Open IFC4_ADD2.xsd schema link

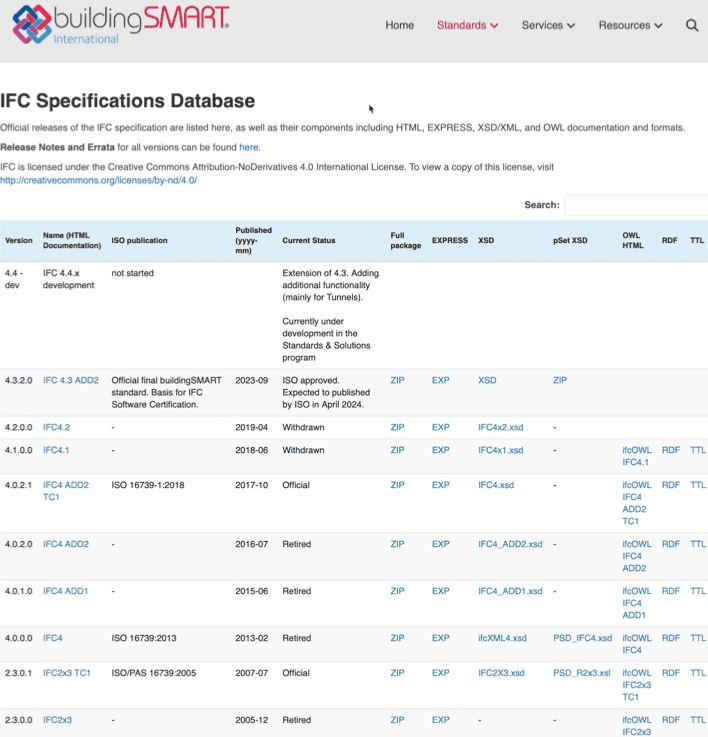coord(510,544)
